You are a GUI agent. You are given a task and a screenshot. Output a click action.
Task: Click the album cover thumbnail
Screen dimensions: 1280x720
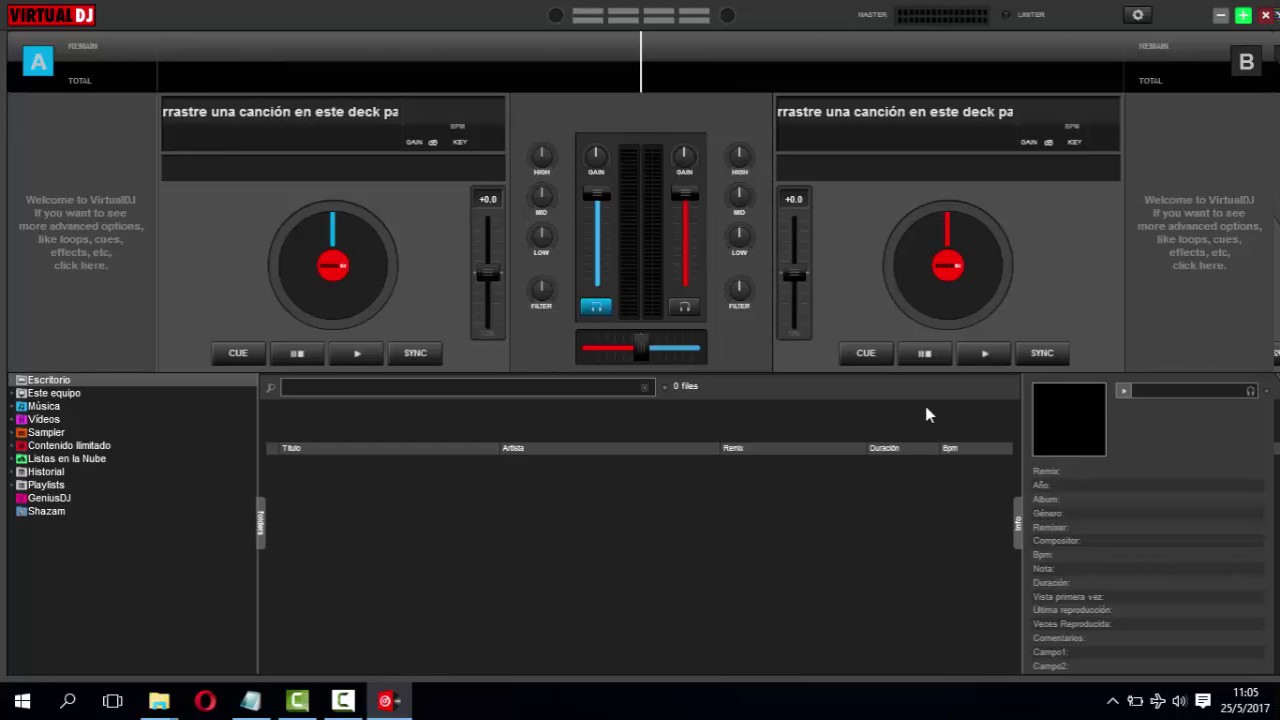tap(1069, 419)
